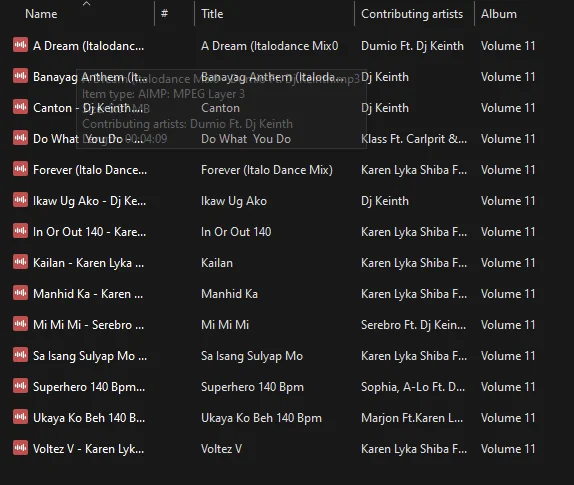Select file name 'A Dream (Italodanc...'
Image resolution: width=574 pixels, height=485 pixels.
coord(88,46)
